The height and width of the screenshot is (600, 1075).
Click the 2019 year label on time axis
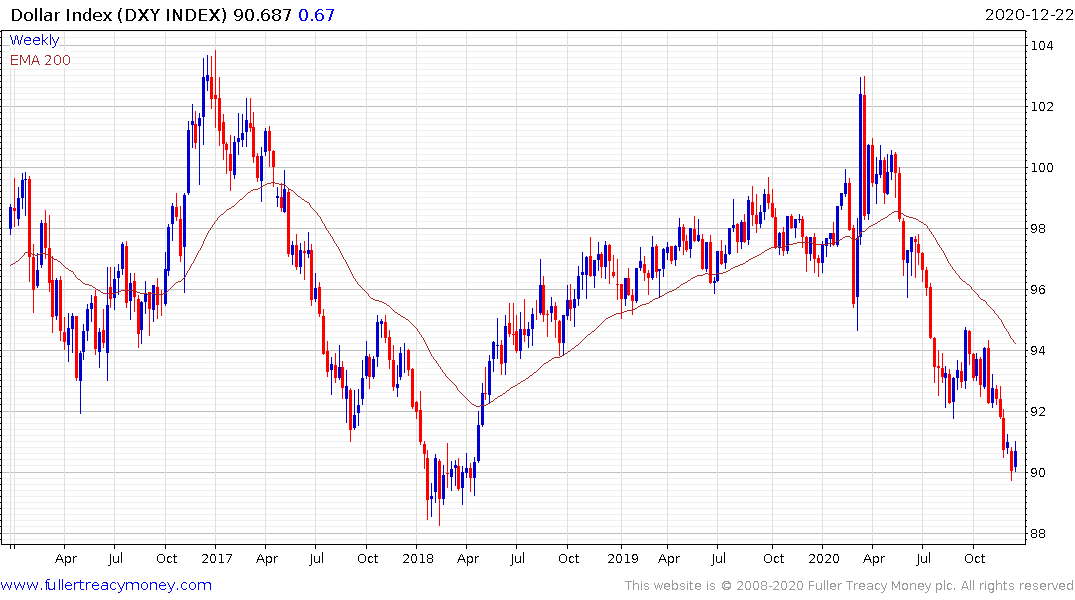pos(623,559)
